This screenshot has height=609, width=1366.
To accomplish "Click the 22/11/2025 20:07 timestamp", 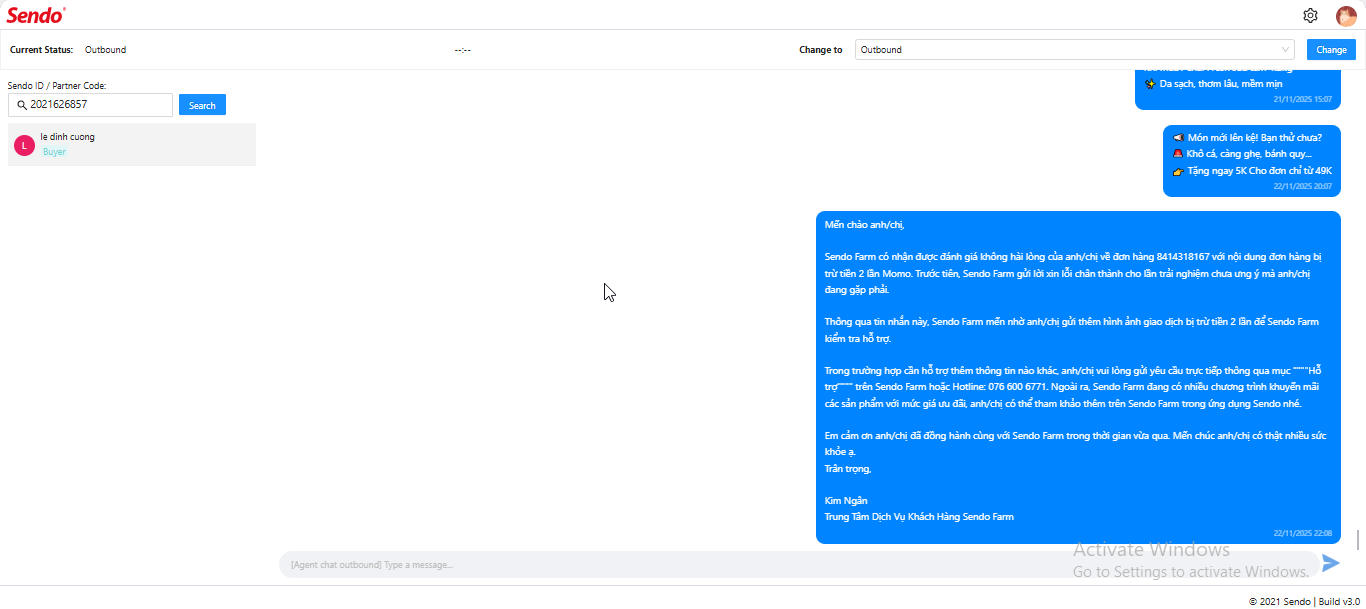I will pos(1302,186).
